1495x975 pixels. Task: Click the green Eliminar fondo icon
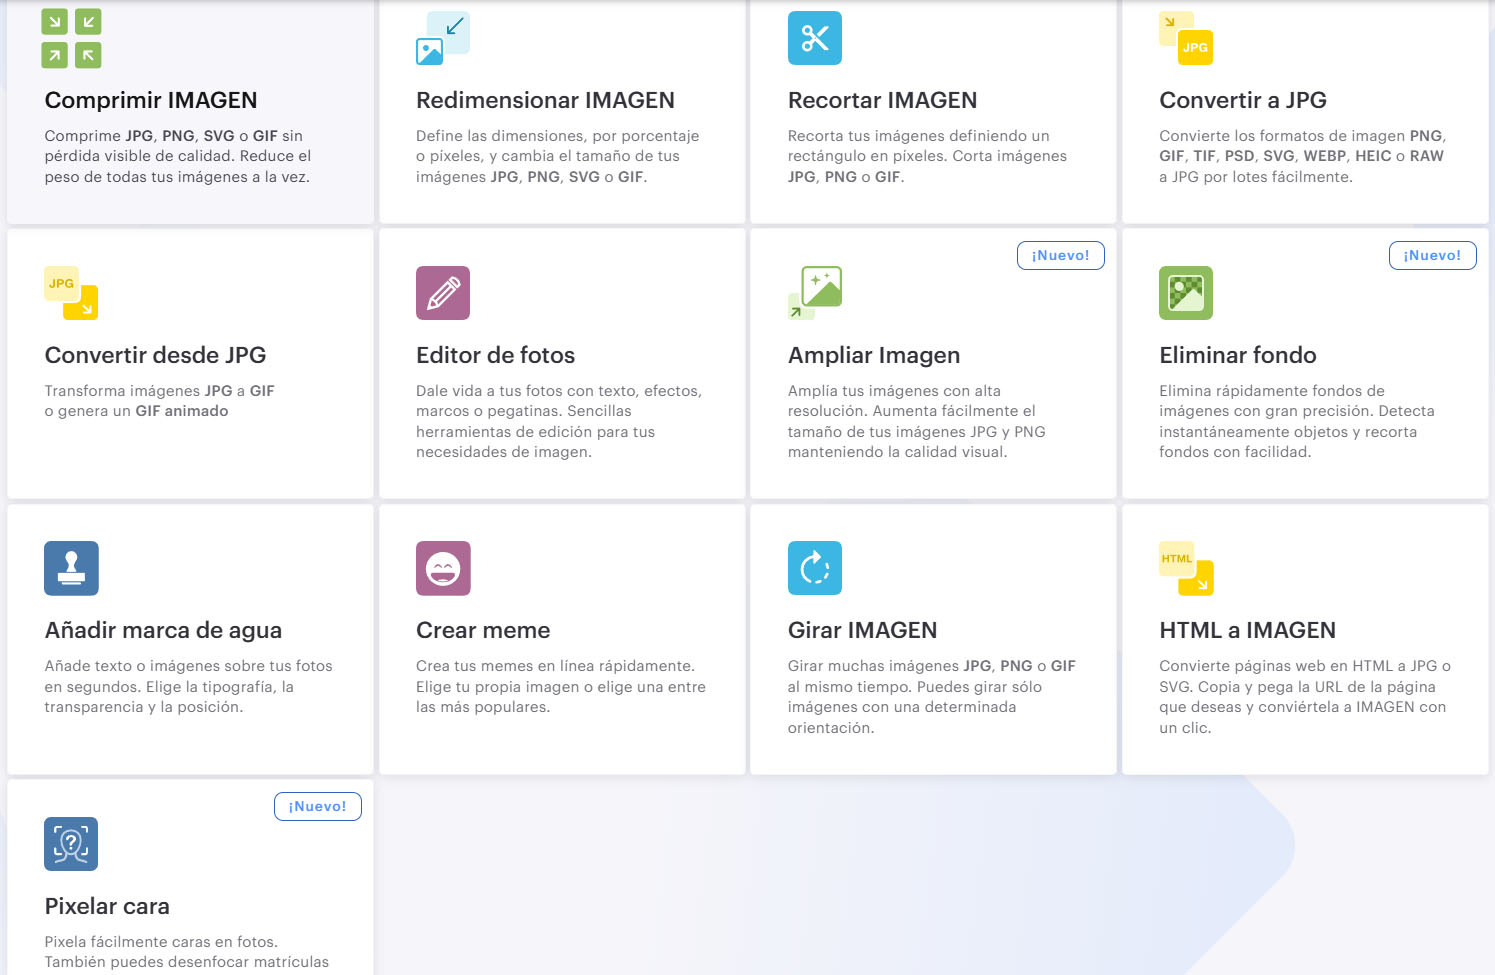coord(1185,293)
